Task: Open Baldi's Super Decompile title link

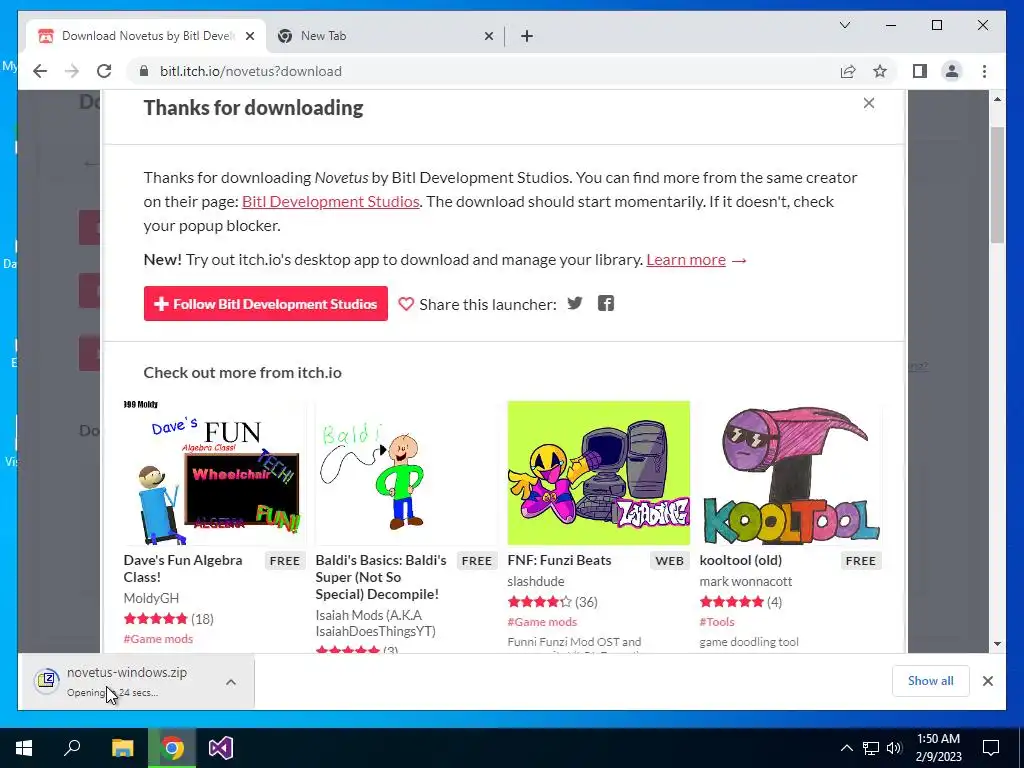Action: point(381,577)
